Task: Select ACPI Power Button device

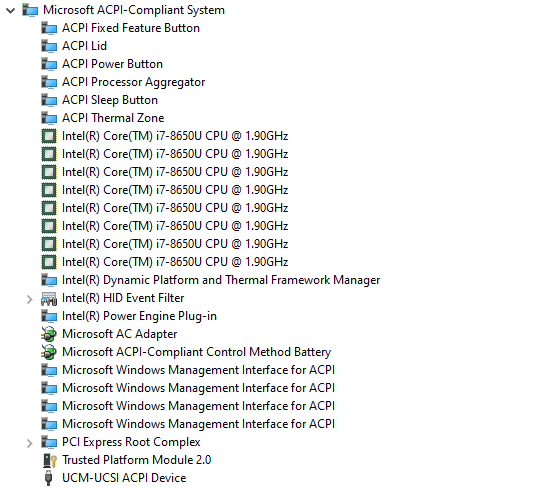Action: [x=112, y=64]
